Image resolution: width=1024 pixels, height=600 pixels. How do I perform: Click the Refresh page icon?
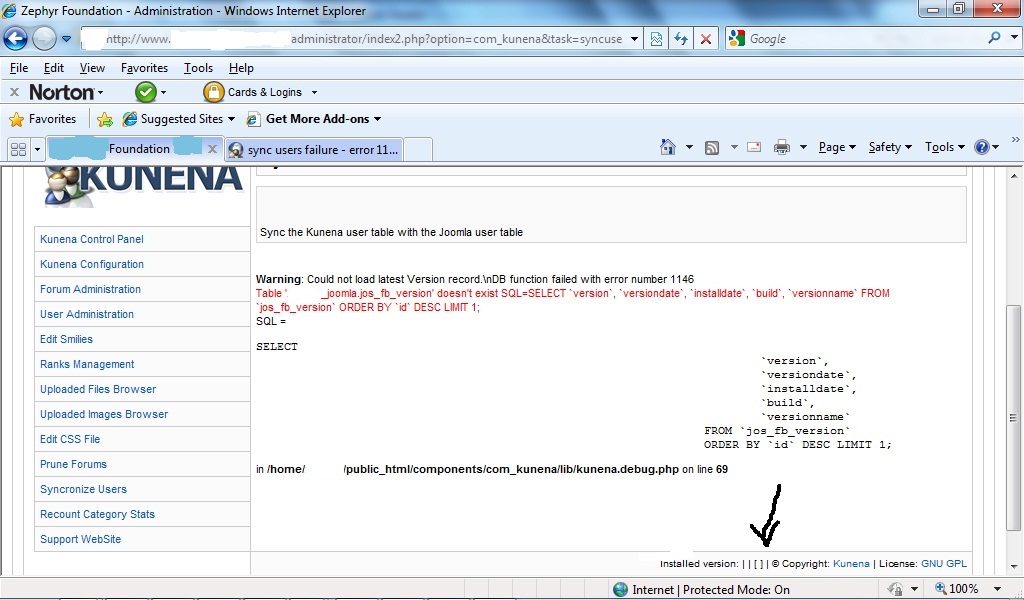(681, 39)
